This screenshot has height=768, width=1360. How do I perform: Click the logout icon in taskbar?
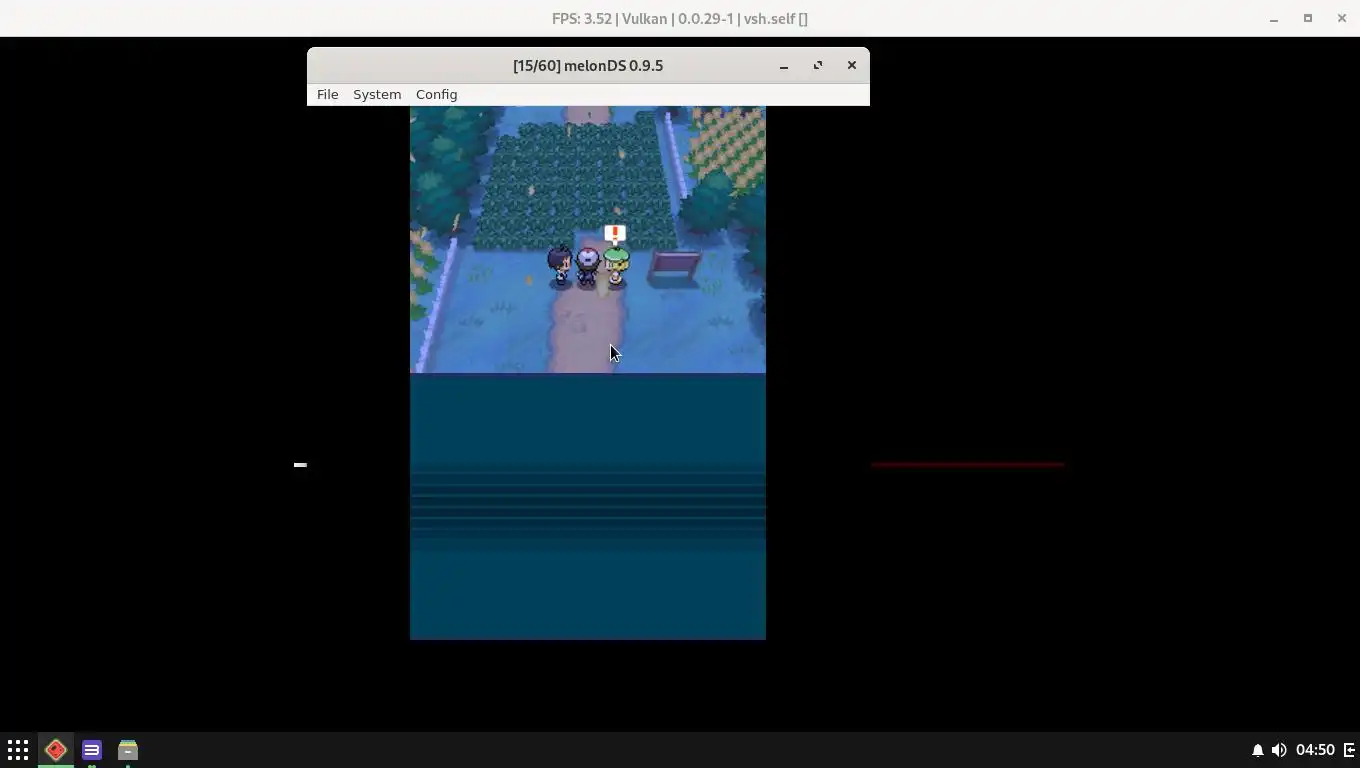1349,750
